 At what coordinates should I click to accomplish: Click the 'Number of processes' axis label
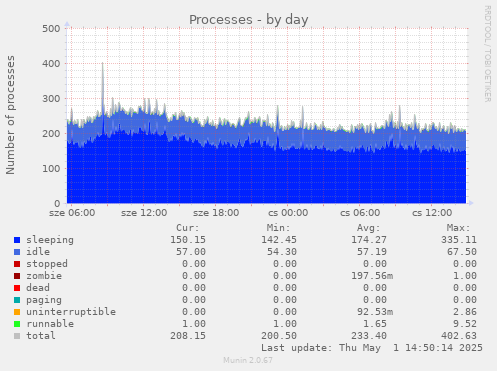pyautogui.click(x=10, y=115)
